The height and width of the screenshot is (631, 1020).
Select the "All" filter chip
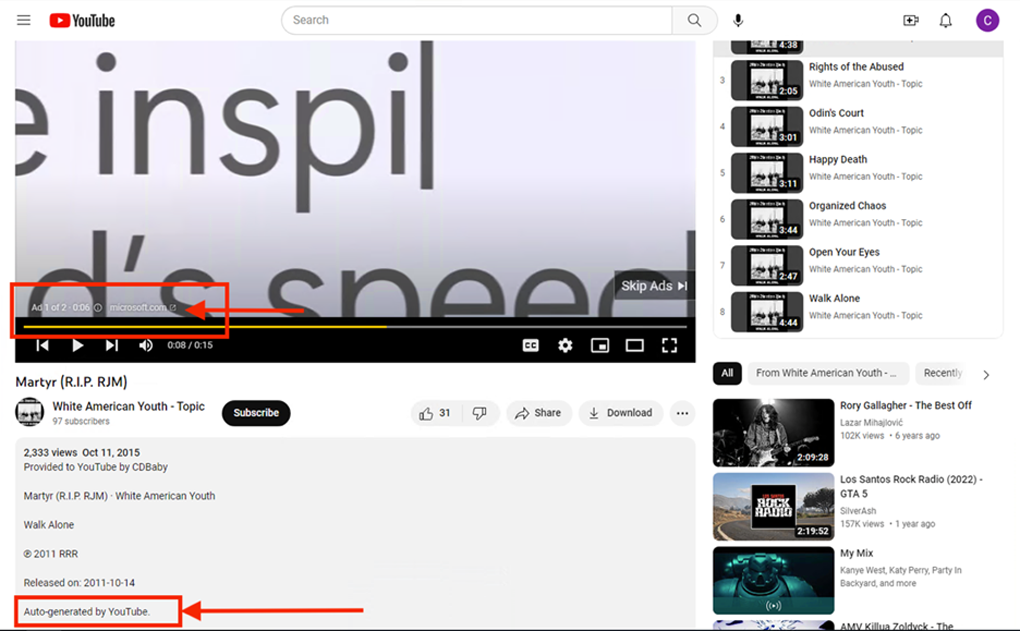coord(727,373)
